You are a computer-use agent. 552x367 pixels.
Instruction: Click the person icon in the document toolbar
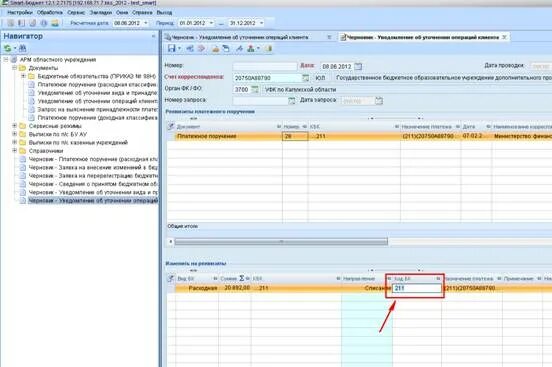click(251, 49)
